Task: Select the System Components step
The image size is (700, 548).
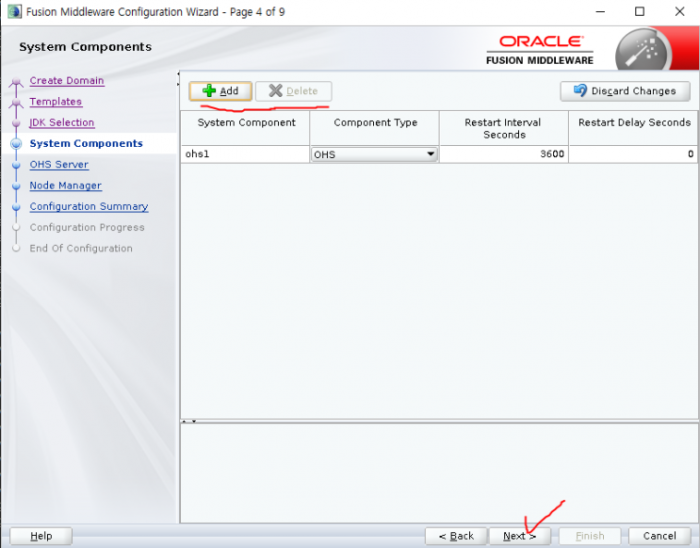Action: point(86,143)
